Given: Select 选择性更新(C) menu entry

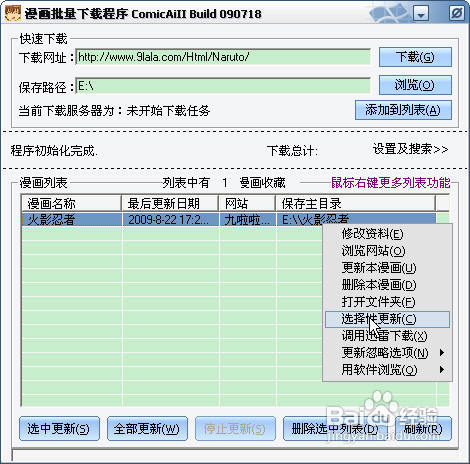Looking at the screenshot, I should (387, 319).
